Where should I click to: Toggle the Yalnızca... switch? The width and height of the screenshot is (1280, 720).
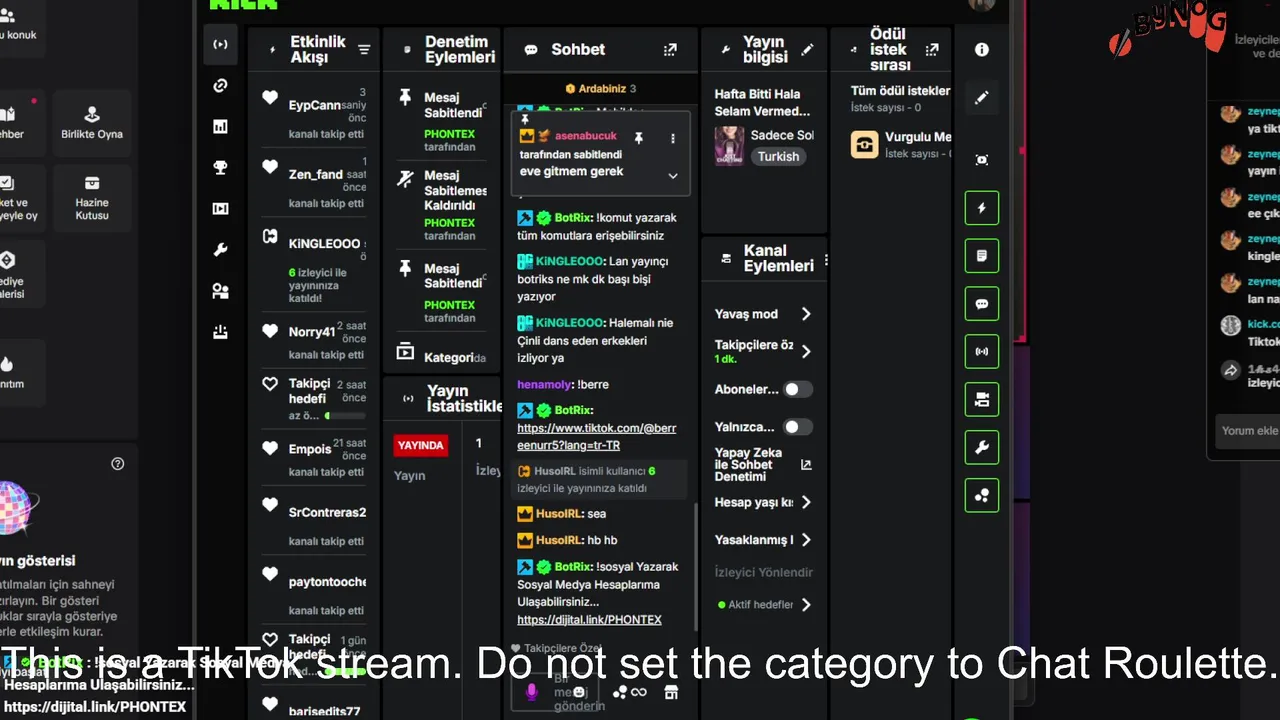797,427
